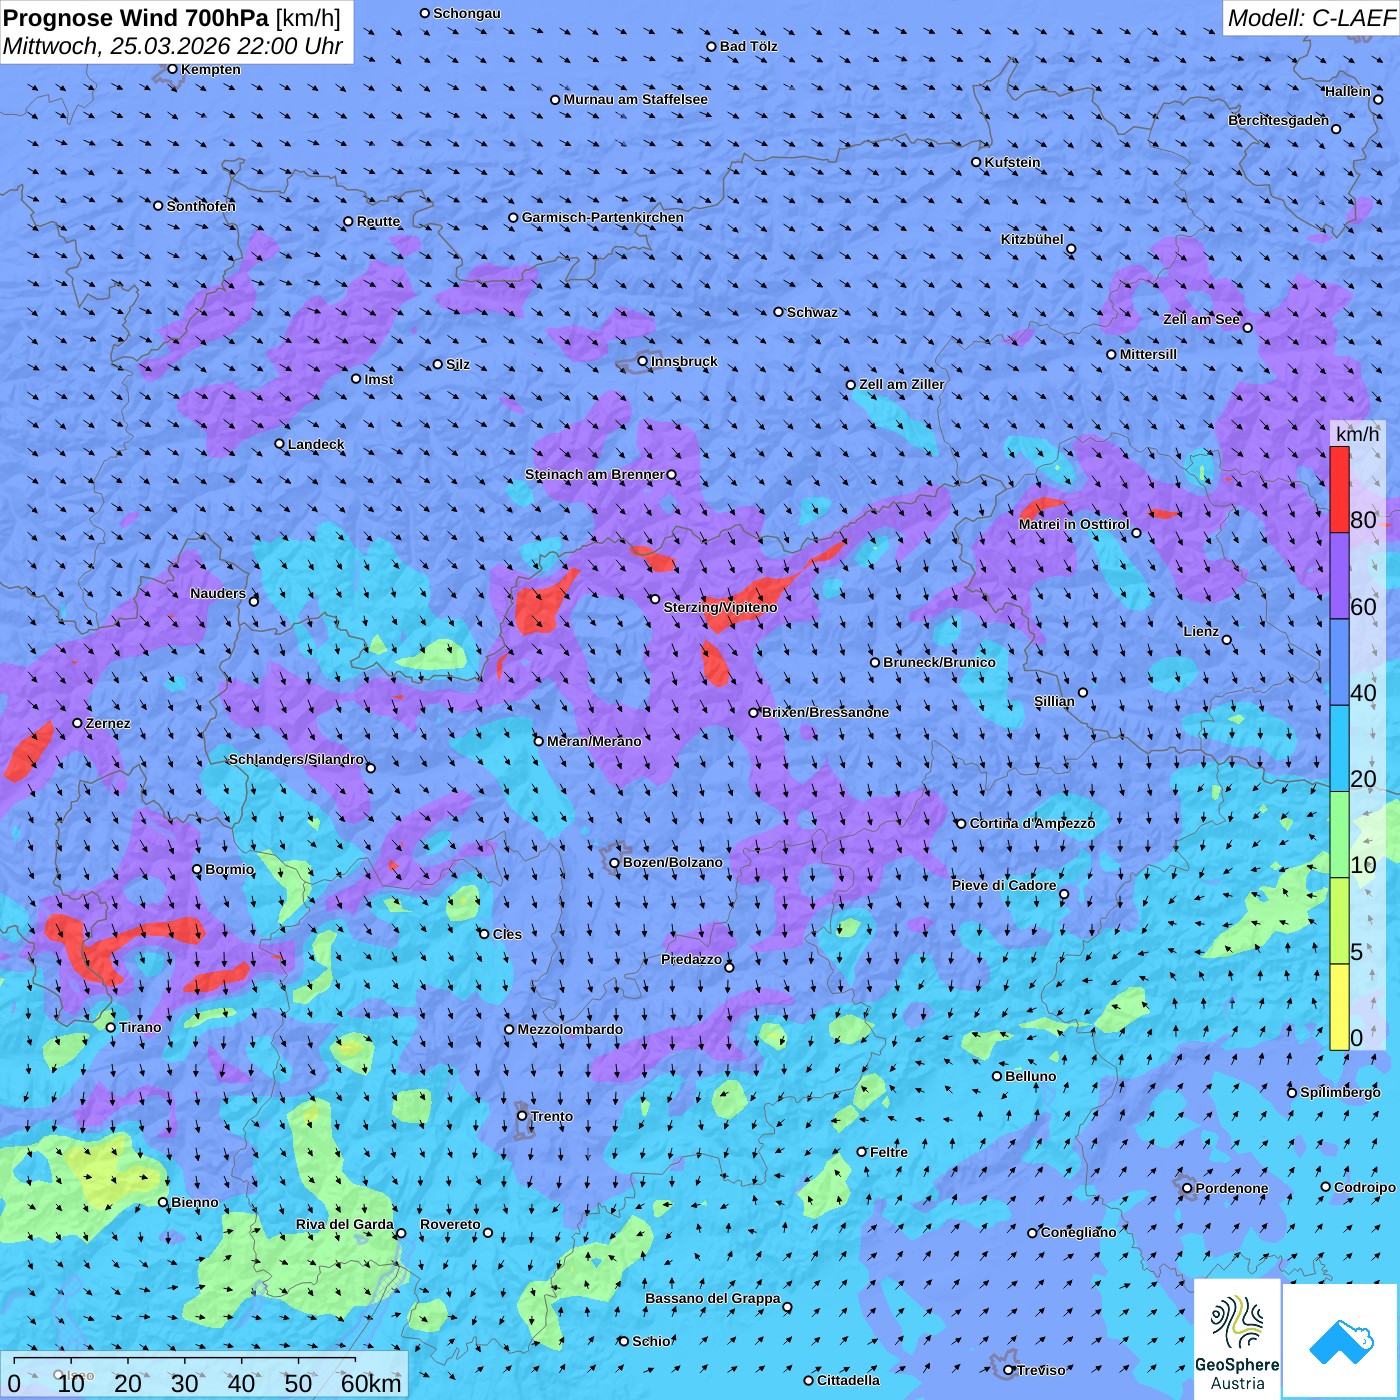The height and width of the screenshot is (1400, 1400).
Task: Click the Bienno location dot
Action: click(x=163, y=1202)
